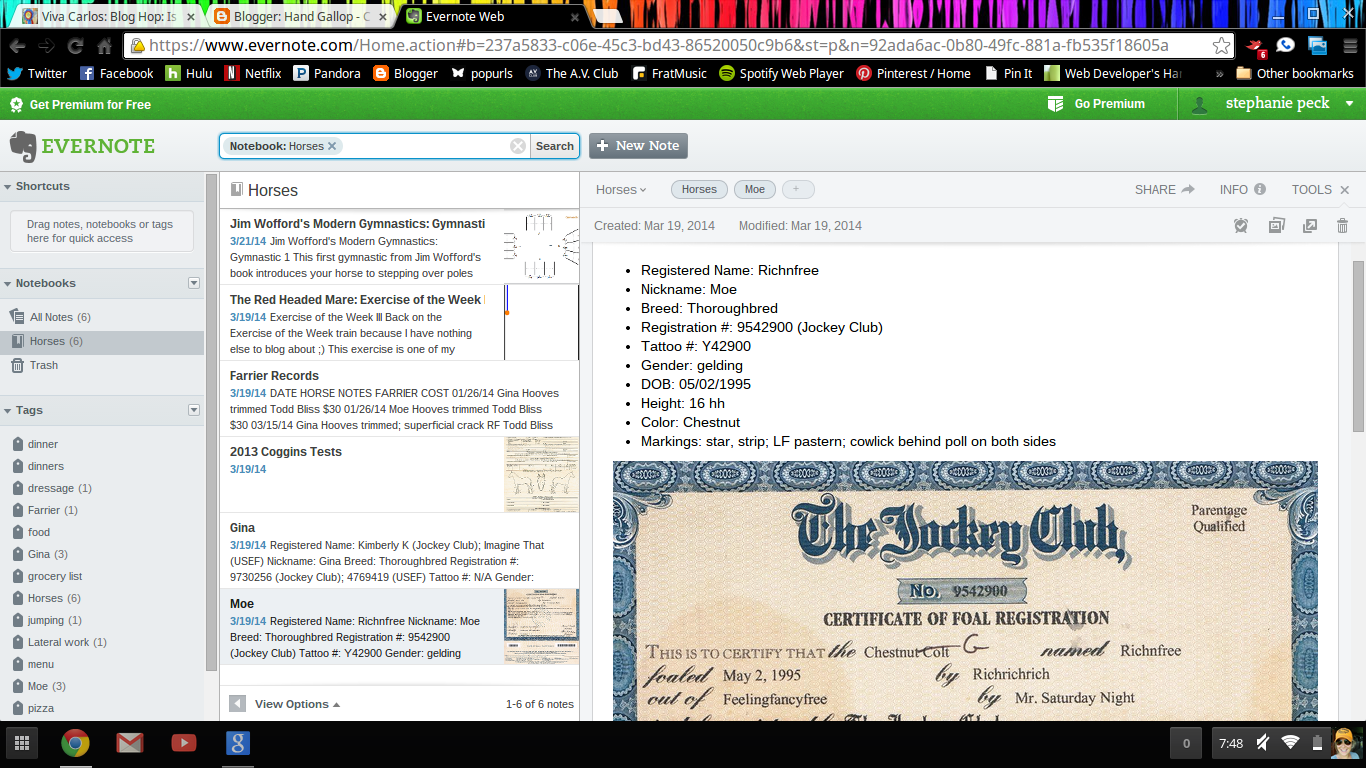Click the SHARE arrow button
Image resolution: width=1366 pixels, height=768 pixels.
pos(1165,189)
